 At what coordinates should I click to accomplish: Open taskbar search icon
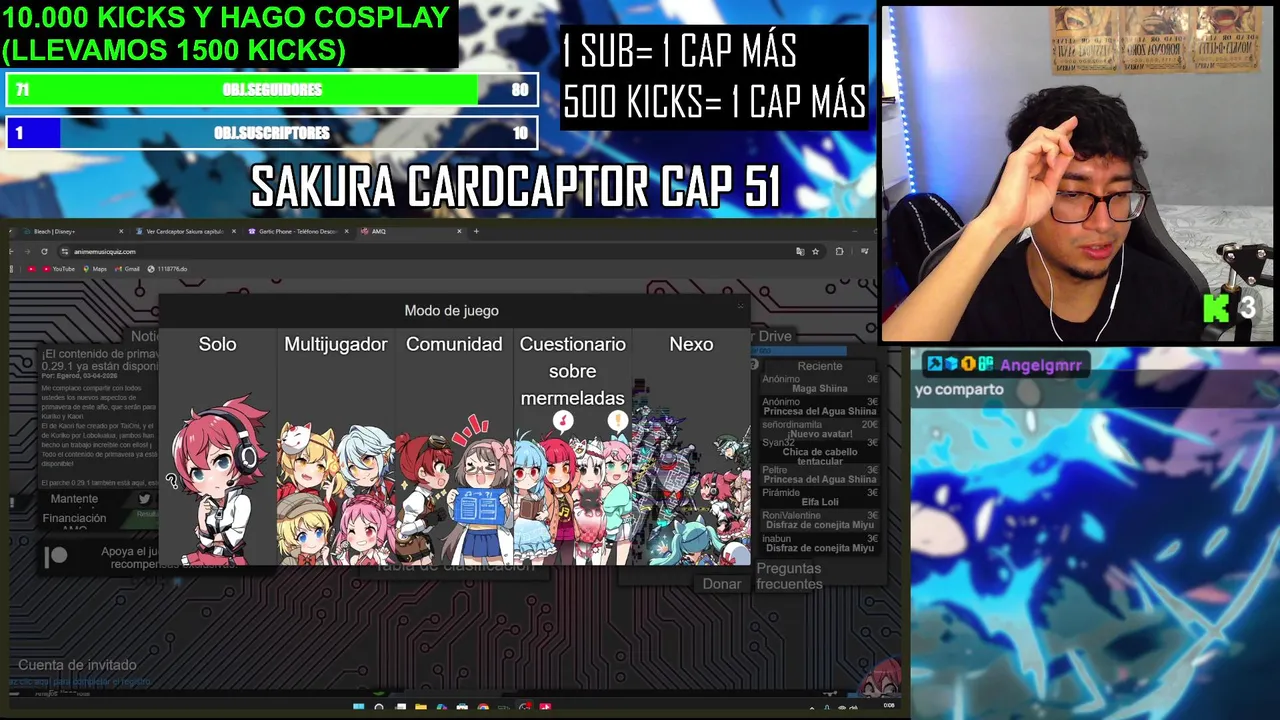click(x=379, y=707)
